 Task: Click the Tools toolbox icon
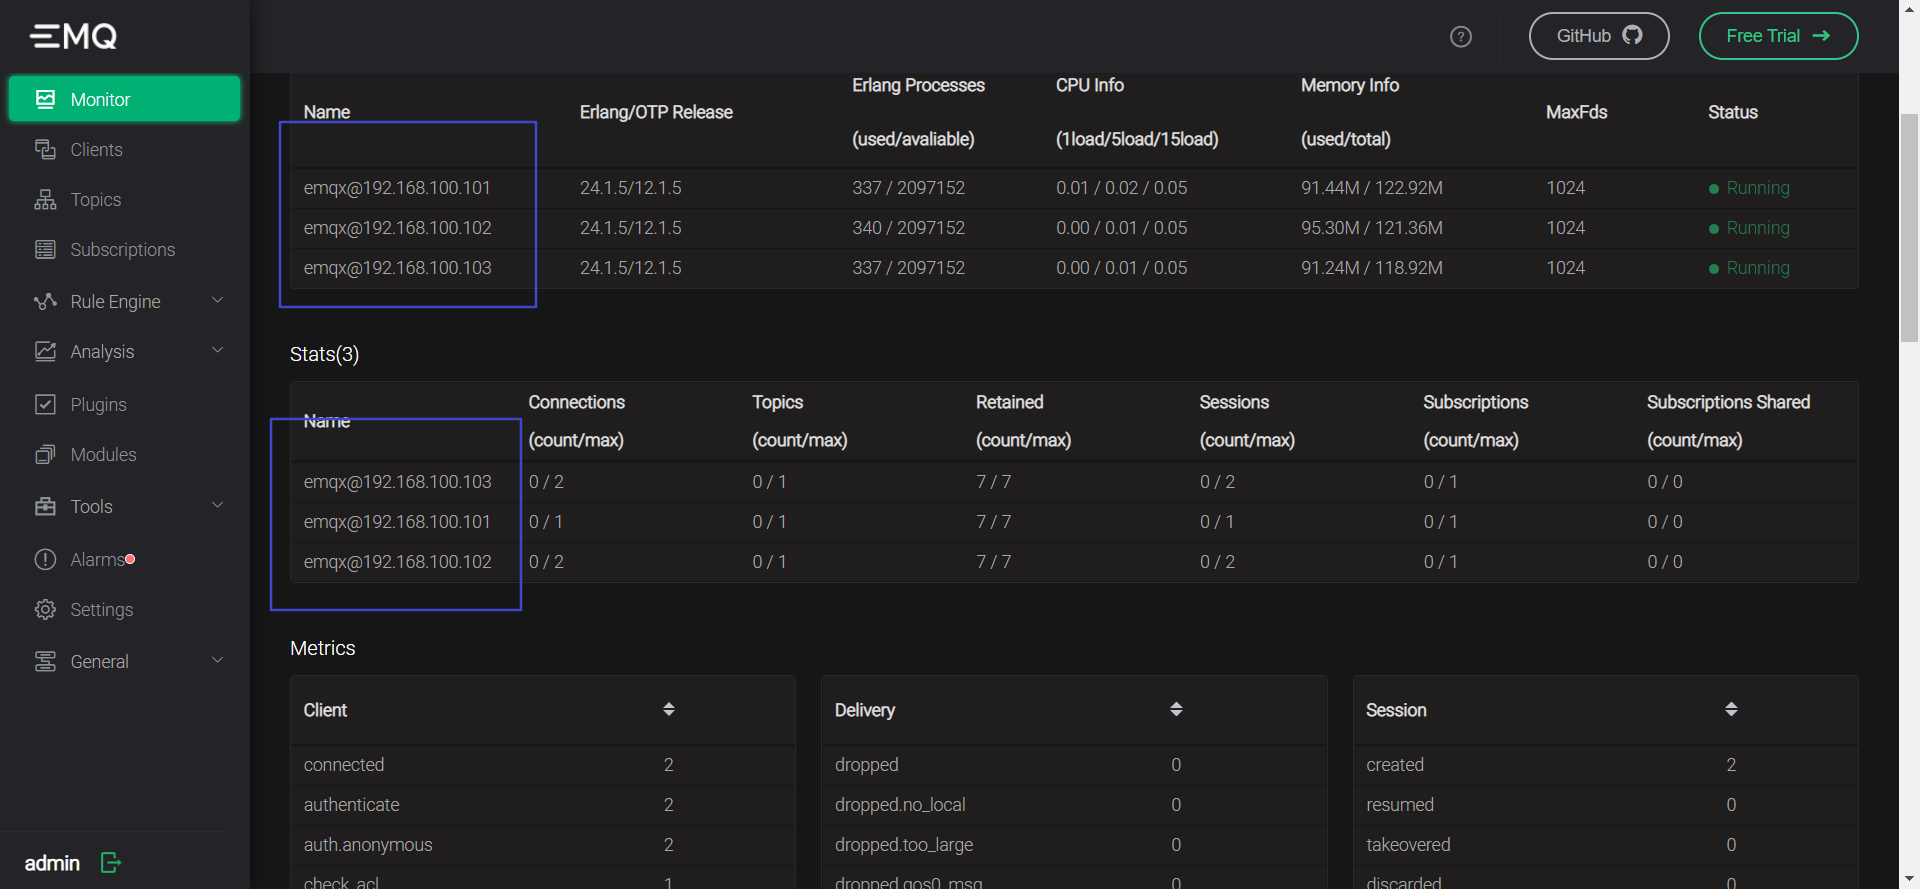(x=45, y=506)
